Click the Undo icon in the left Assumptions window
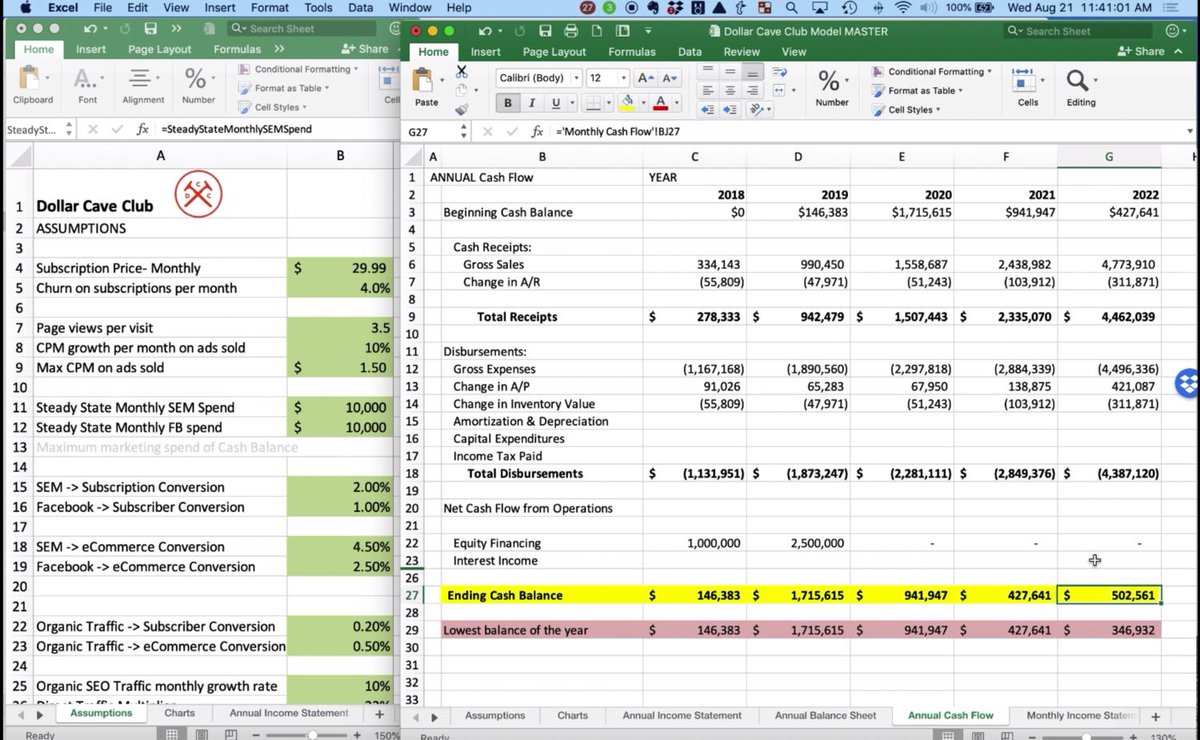Screen dimensions: 1200x740 89,29
